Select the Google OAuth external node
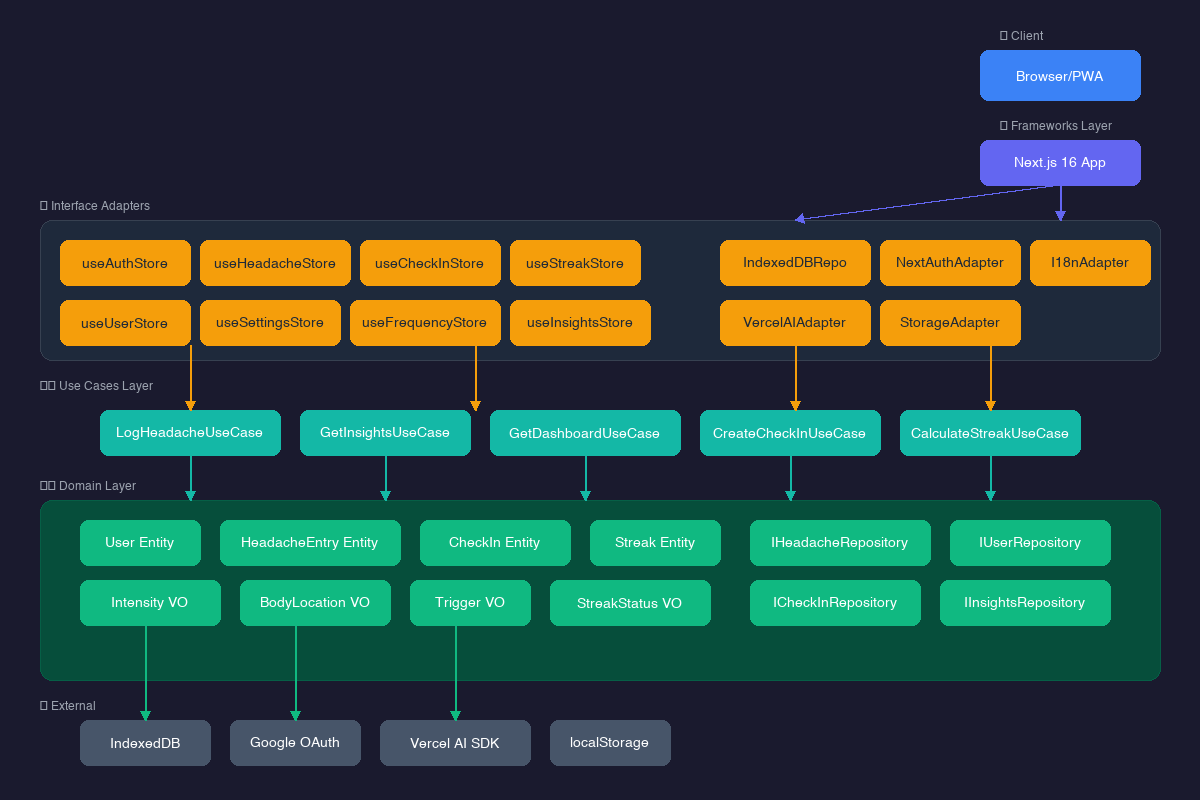 point(295,743)
